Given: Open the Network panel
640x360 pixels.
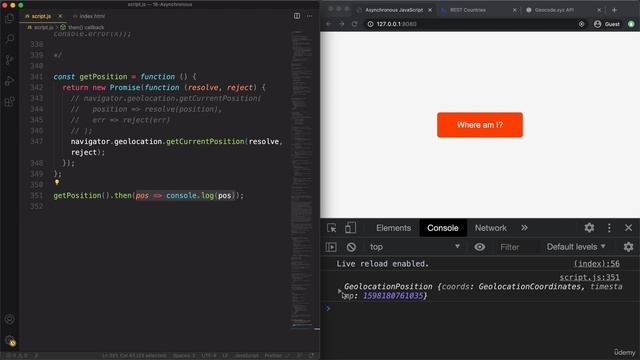Looking at the screenshot, I should point(490,228).
